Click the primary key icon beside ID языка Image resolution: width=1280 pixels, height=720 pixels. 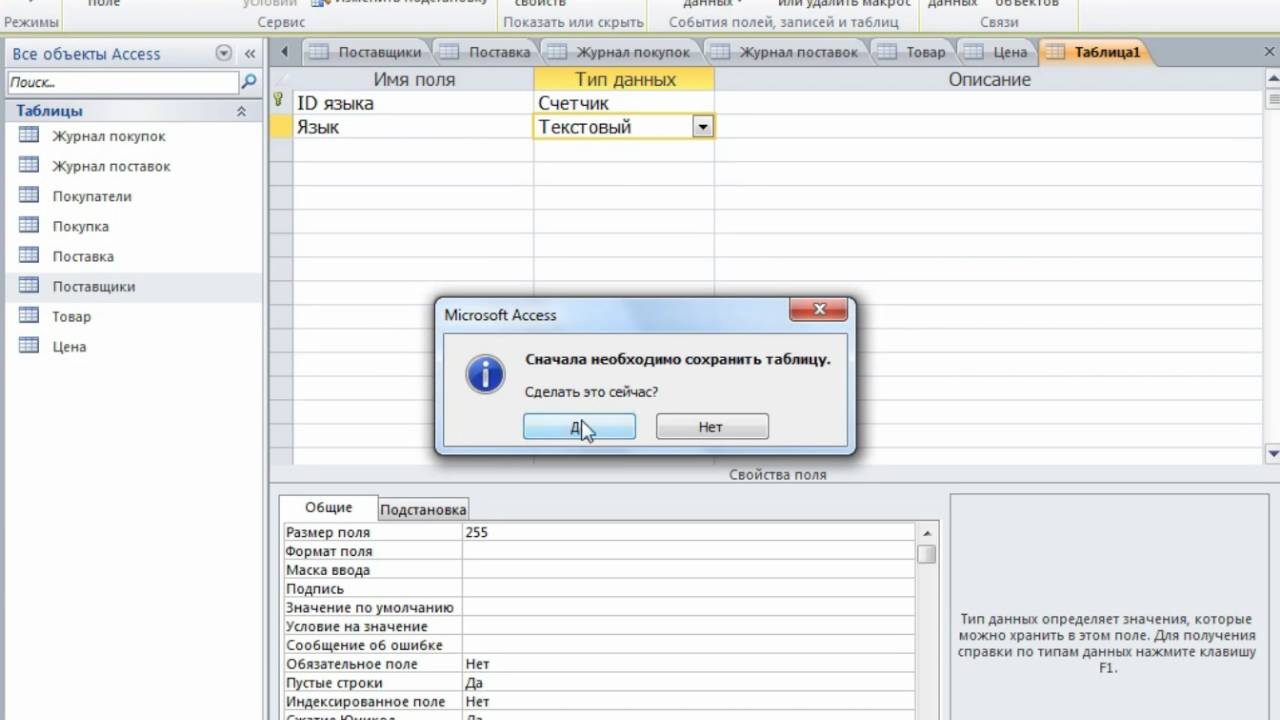(x=279, y=100)
